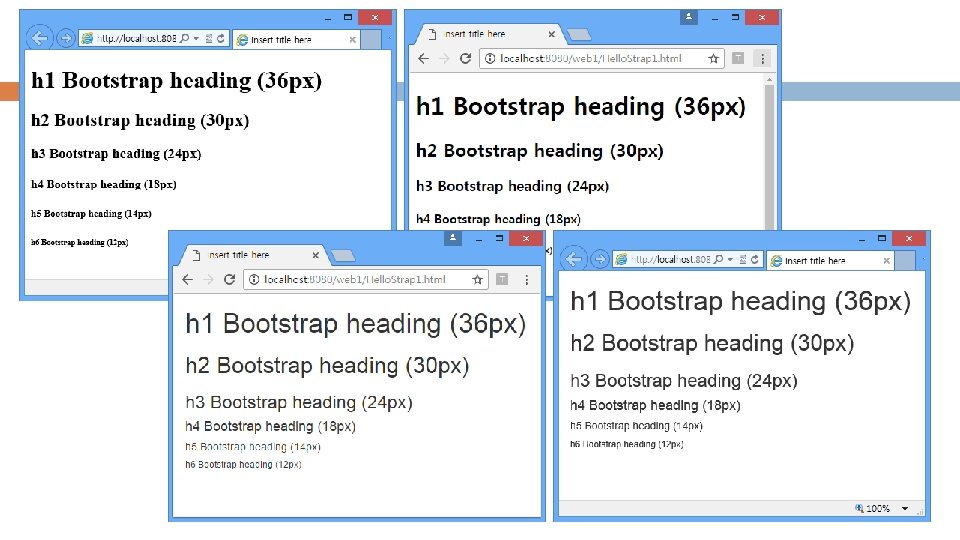View site information icon in bottom-left Chrome address bar
Image resolution: width=960 pixels, height=540 pixels.
click(254, 279)
